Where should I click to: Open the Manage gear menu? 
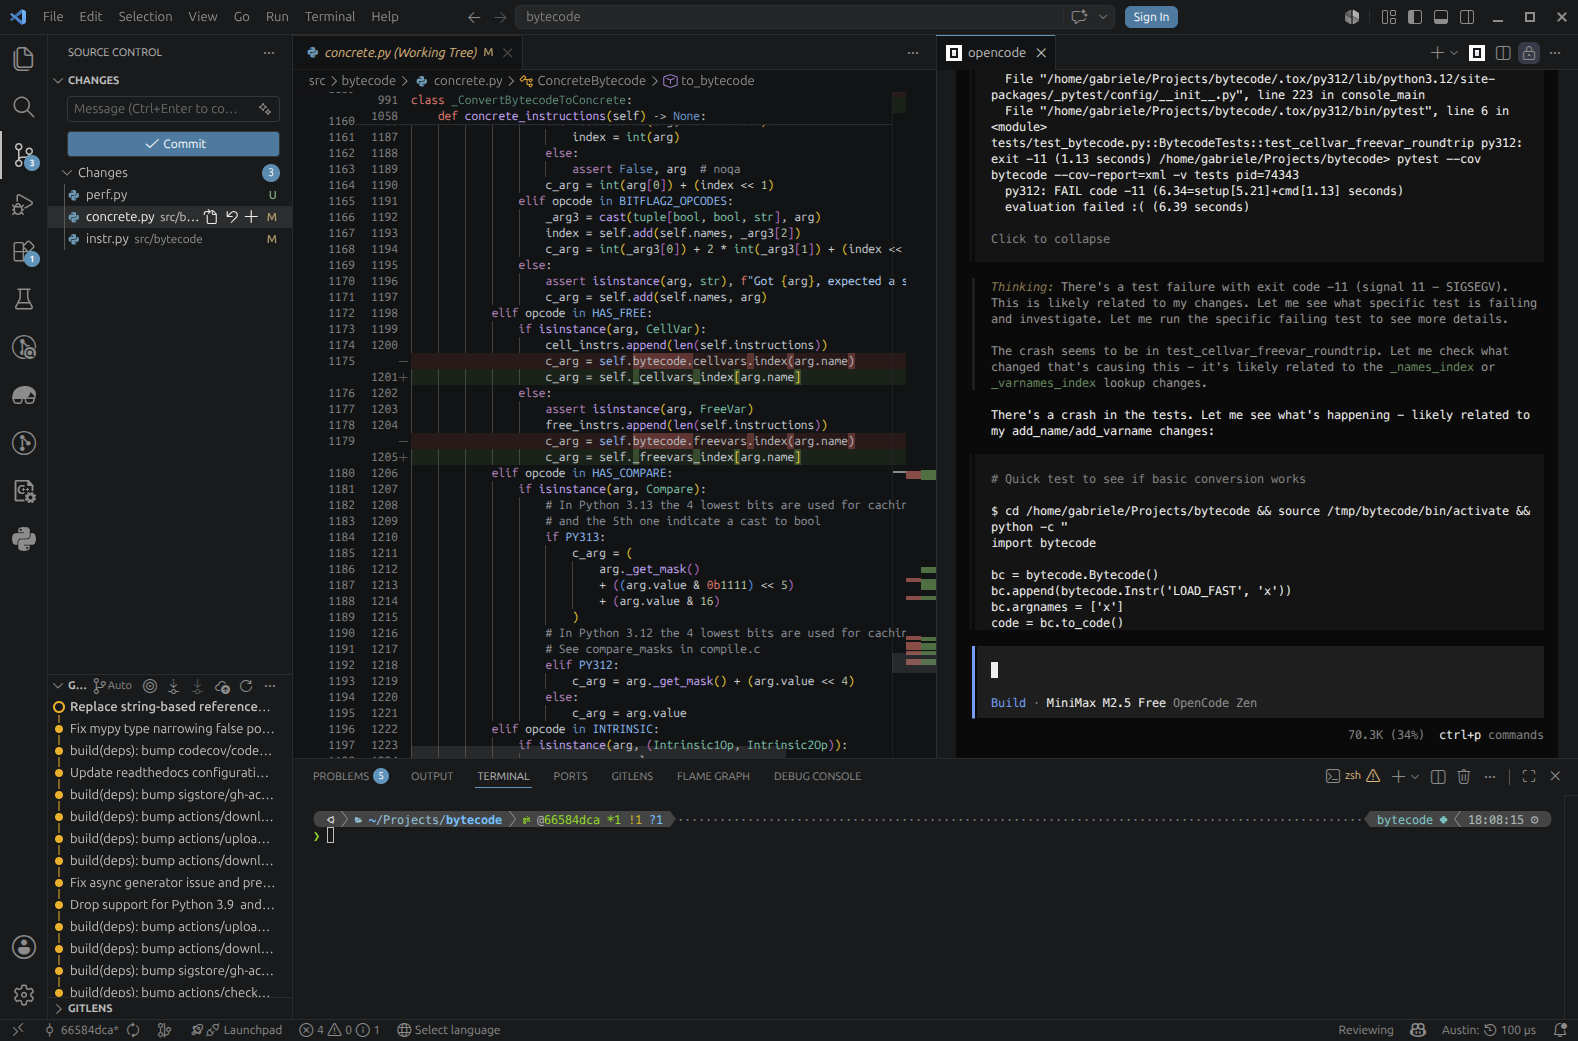click(24, 995)
